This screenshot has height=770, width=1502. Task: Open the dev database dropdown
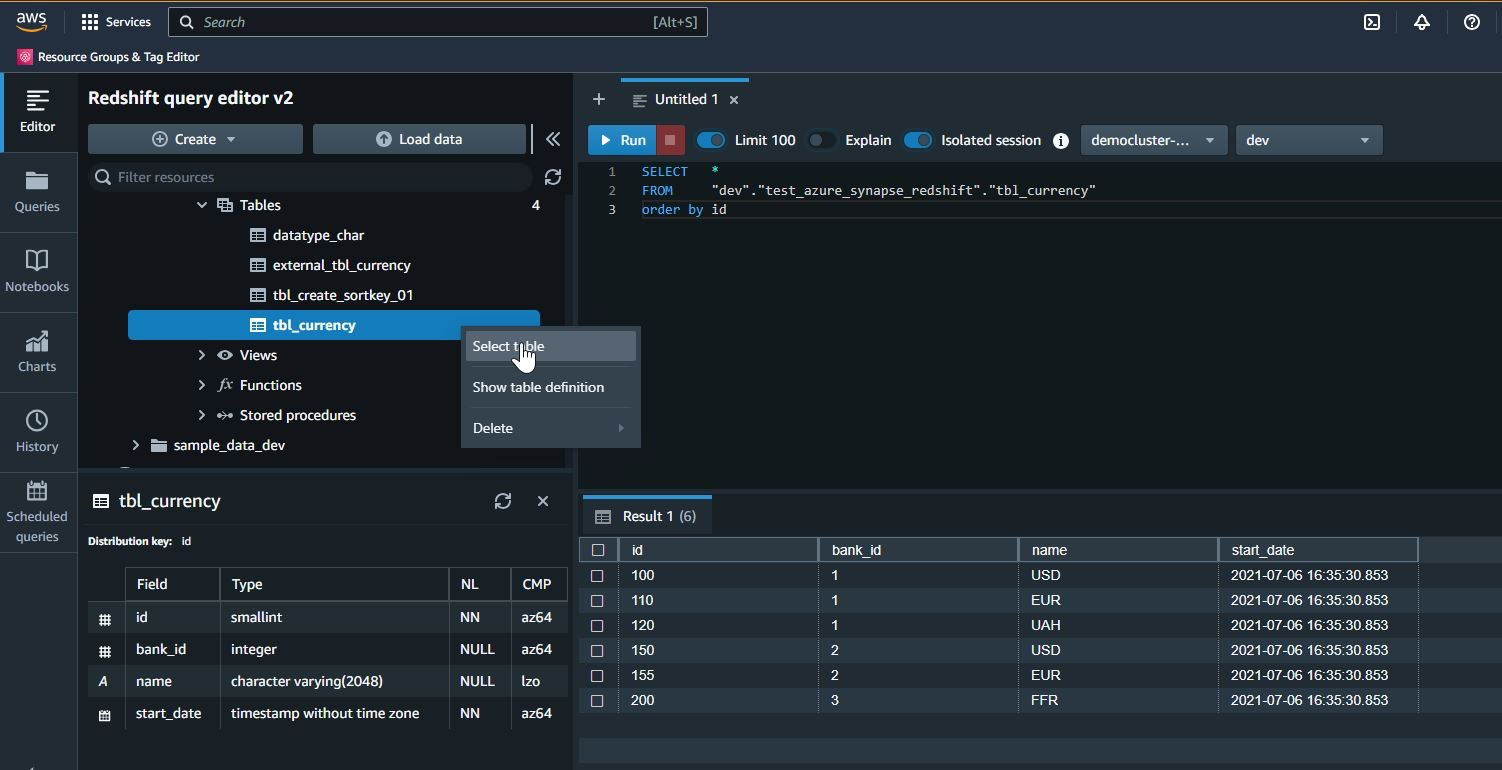[x=1308, y=140]
